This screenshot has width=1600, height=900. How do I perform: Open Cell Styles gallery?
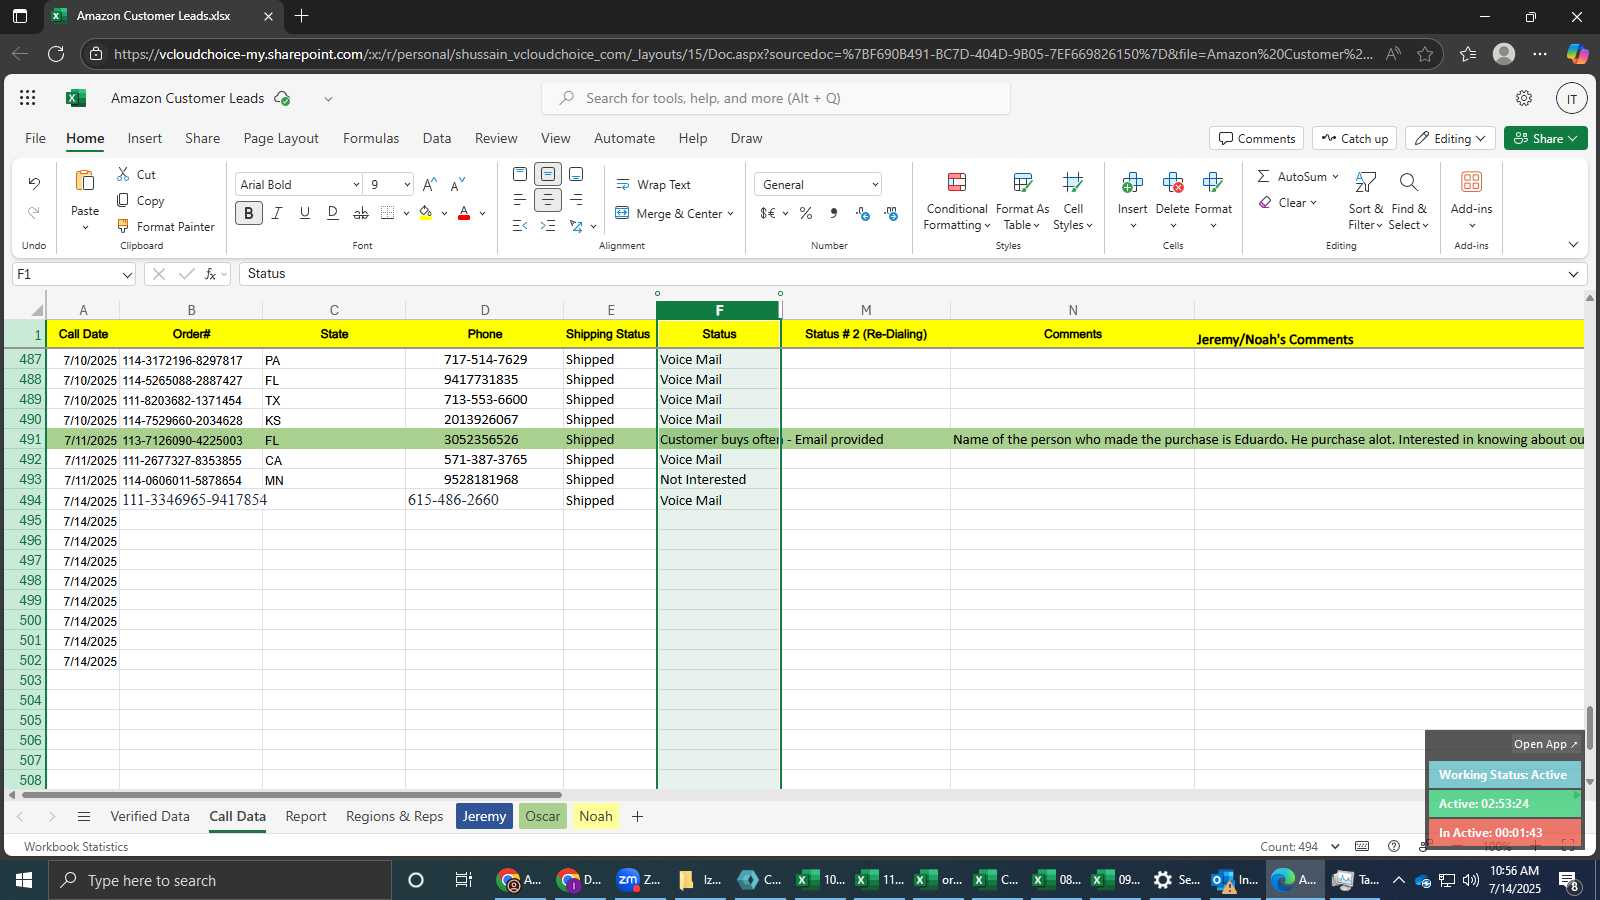click(1073, 201)
